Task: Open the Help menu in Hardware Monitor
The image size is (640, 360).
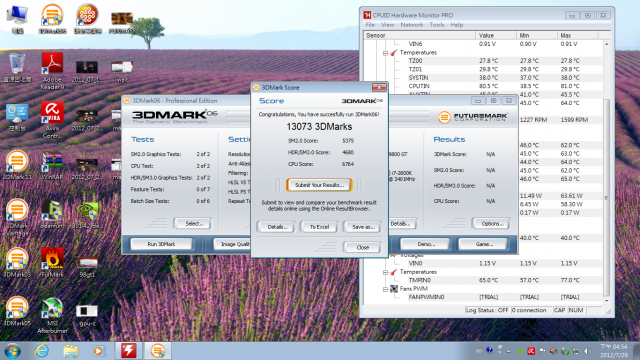Action: (x=457, y=25)
